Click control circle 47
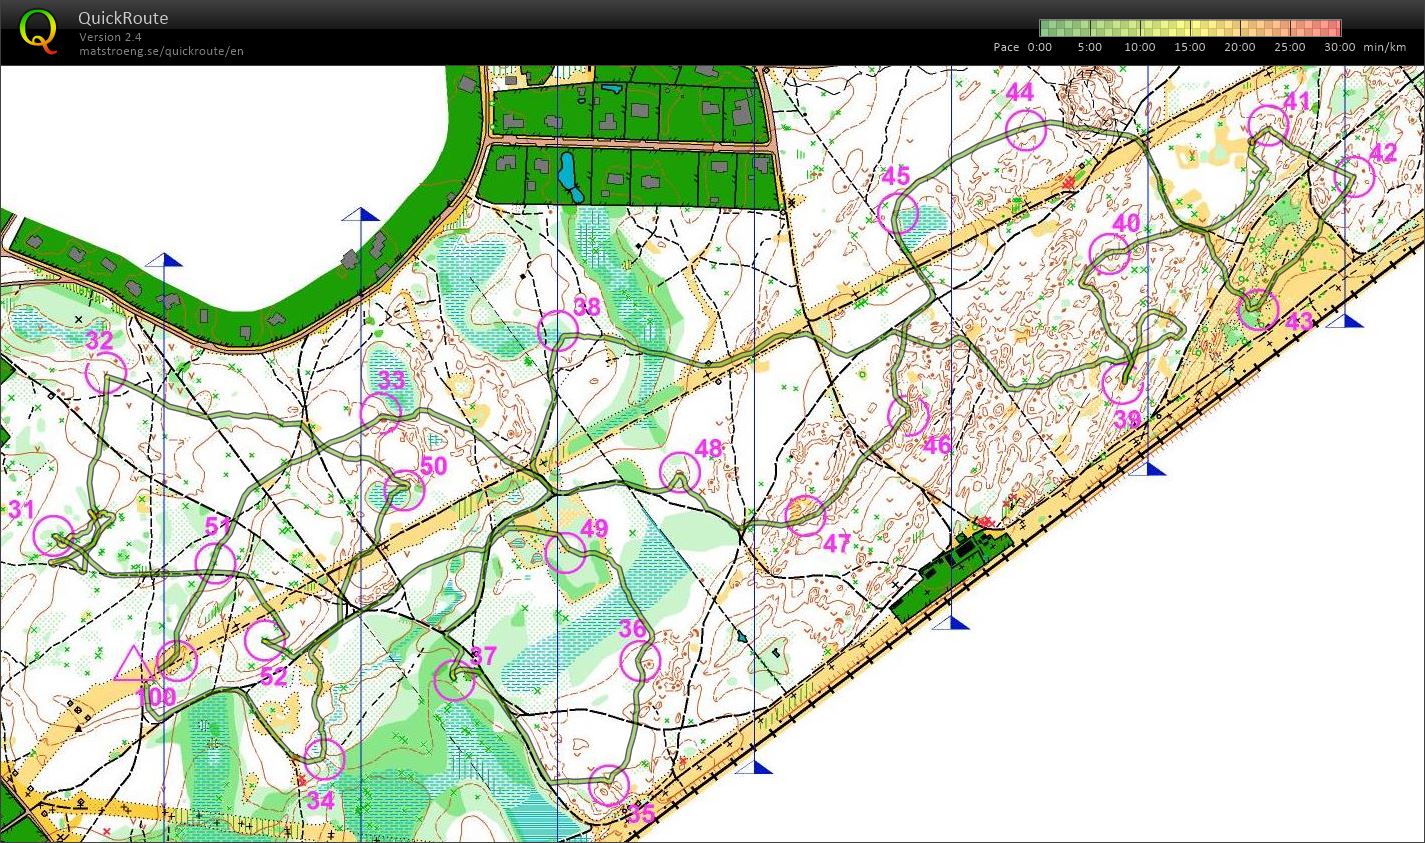The width and height of the screenshot is (1425, 843). 805,515
